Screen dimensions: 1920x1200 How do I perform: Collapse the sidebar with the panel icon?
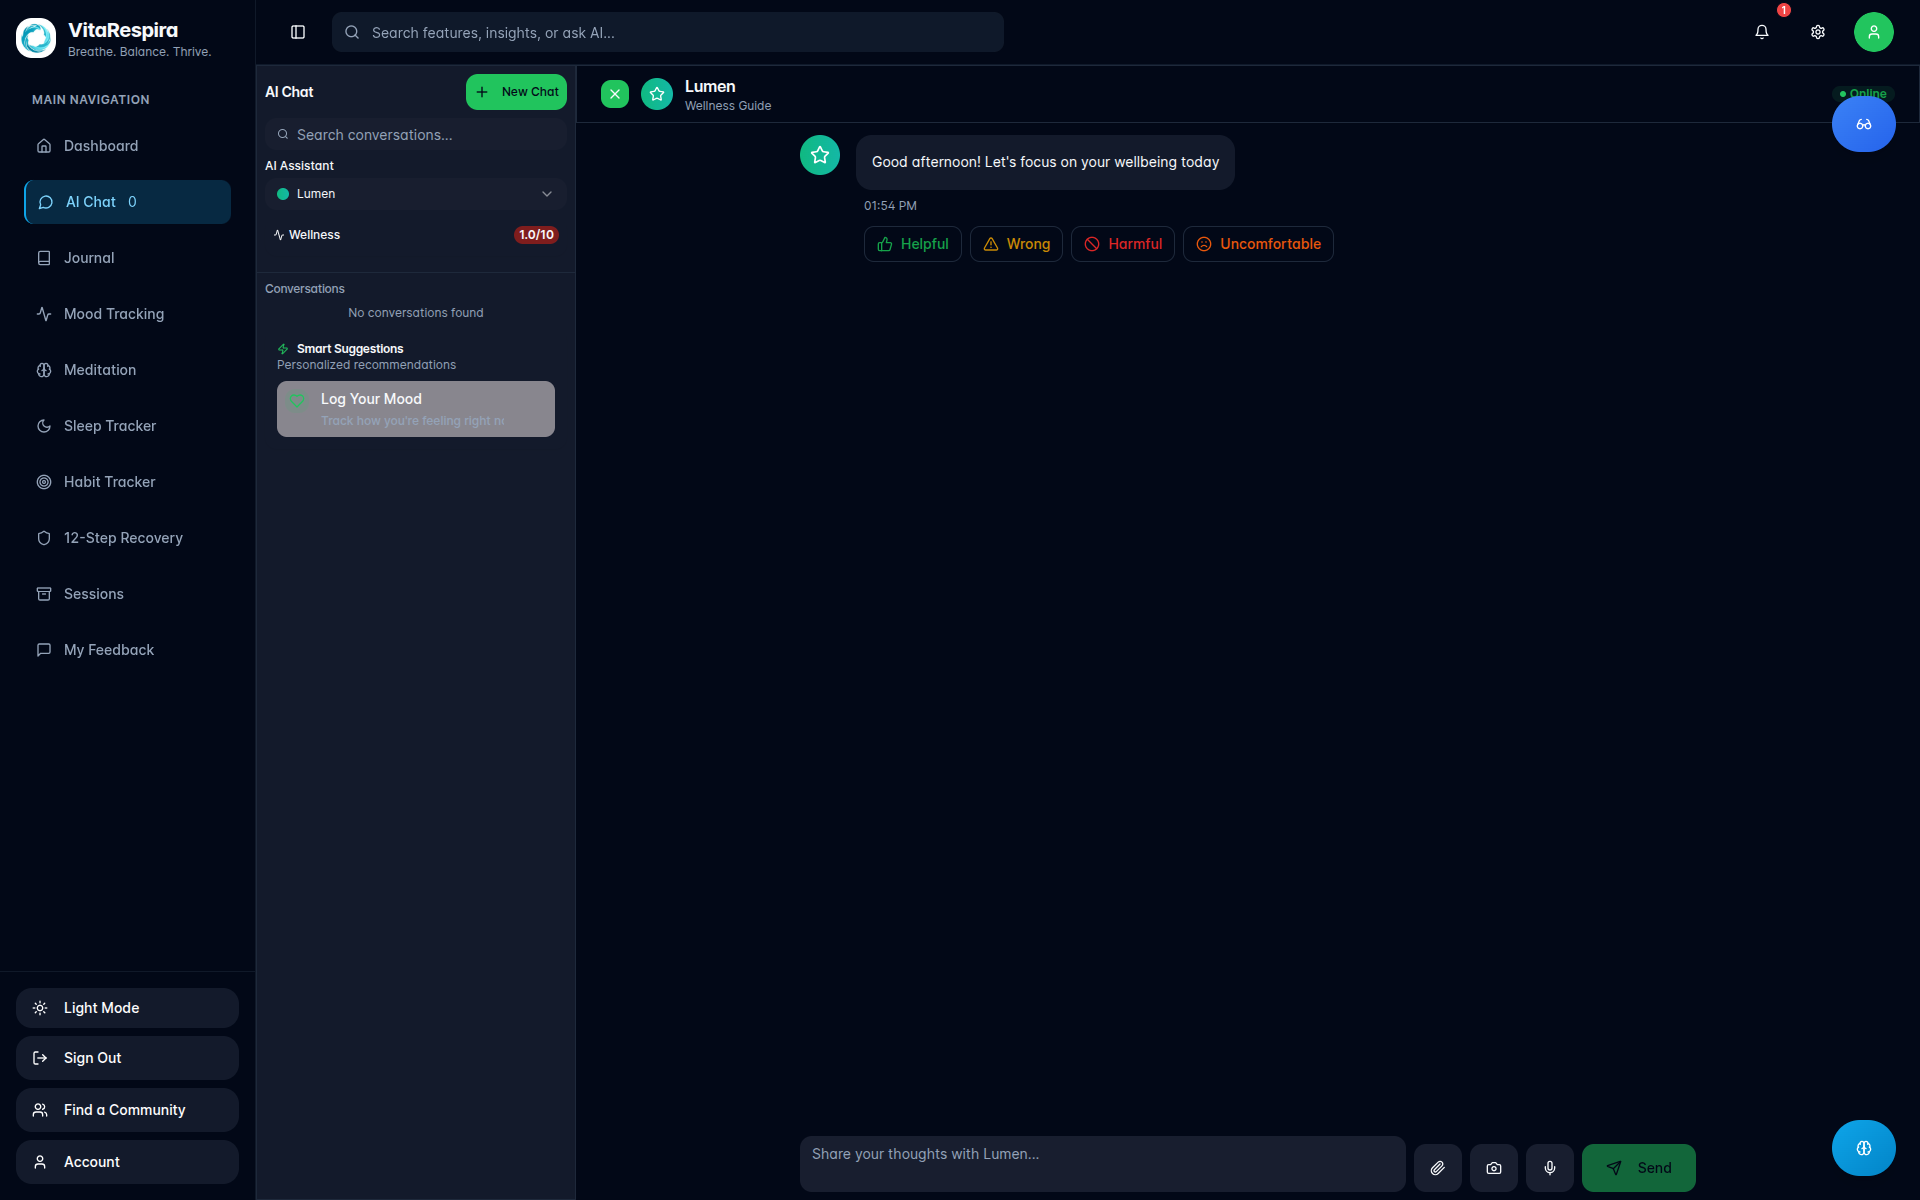click(297, 32)
